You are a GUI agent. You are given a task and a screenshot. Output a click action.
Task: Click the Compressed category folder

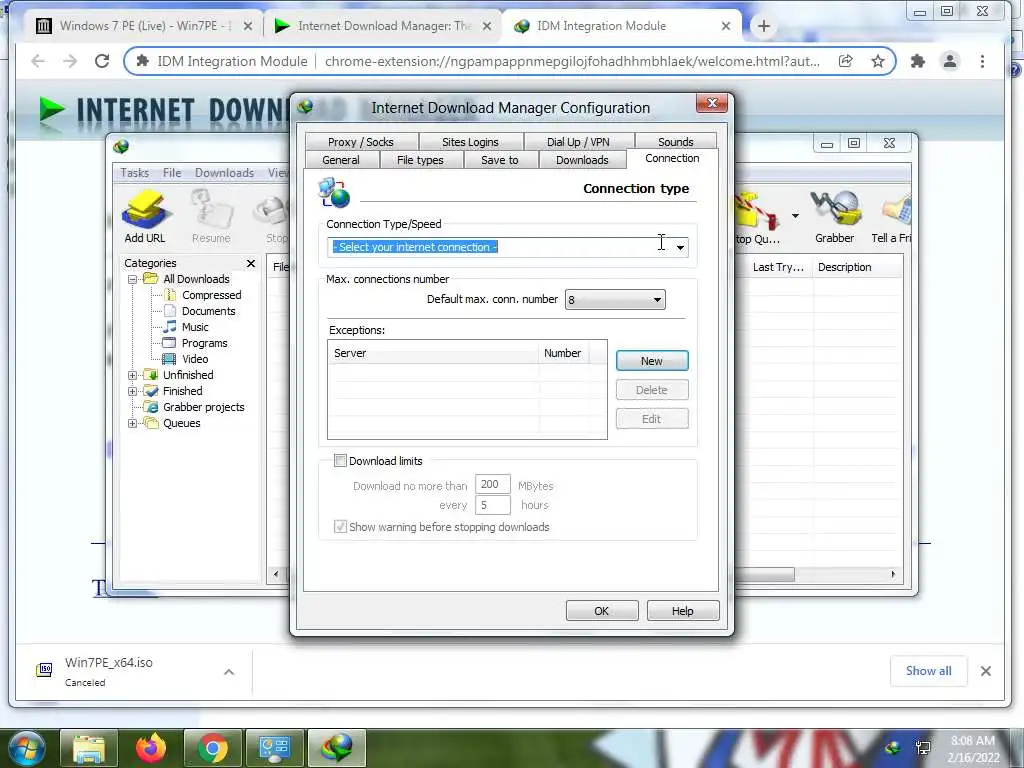pyautogui.click(x=211, y=295)
